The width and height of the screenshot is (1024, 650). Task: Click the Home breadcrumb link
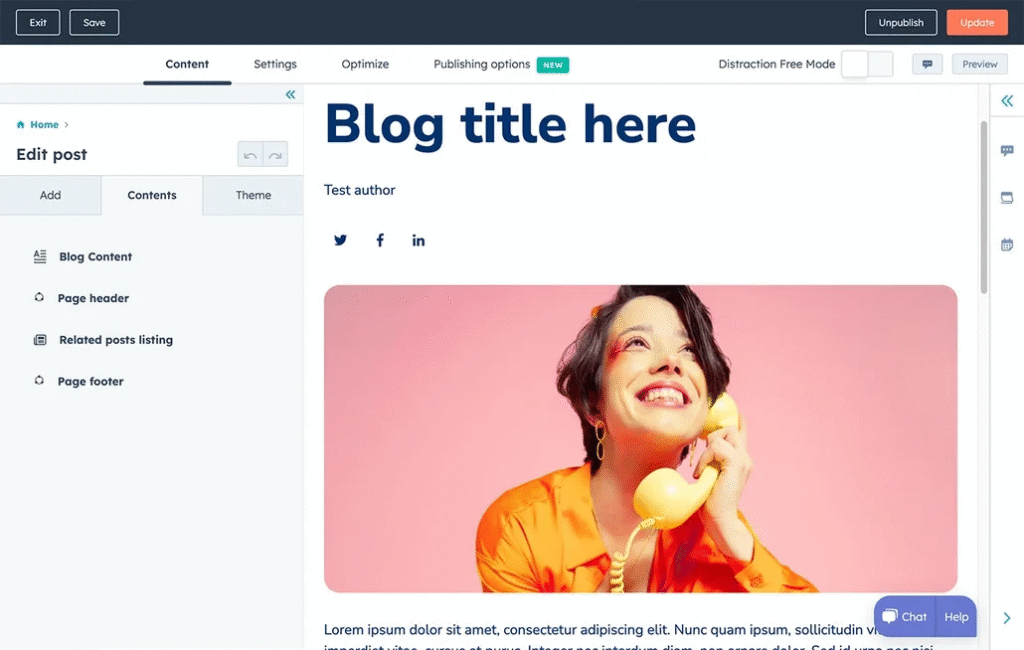tap(44, 124)
